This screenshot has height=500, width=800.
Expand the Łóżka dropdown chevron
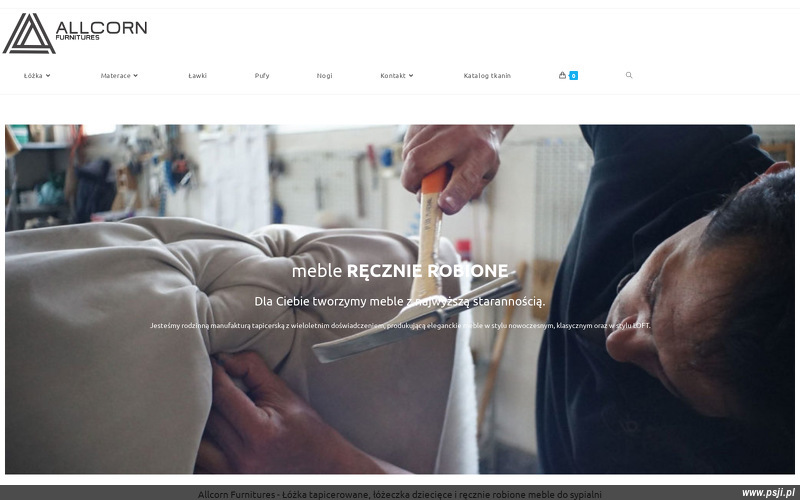tap(48, 76)
